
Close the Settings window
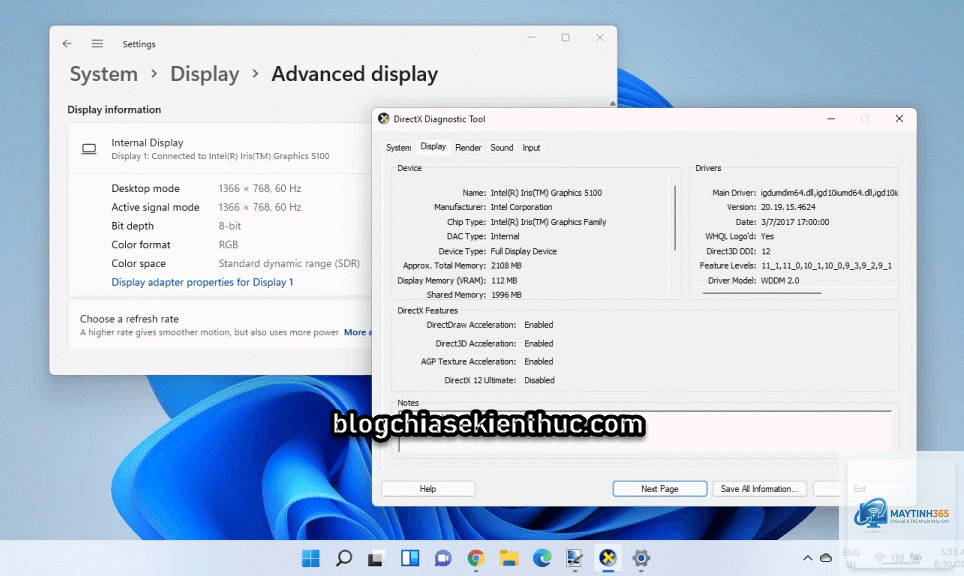[x=599, y=37]
